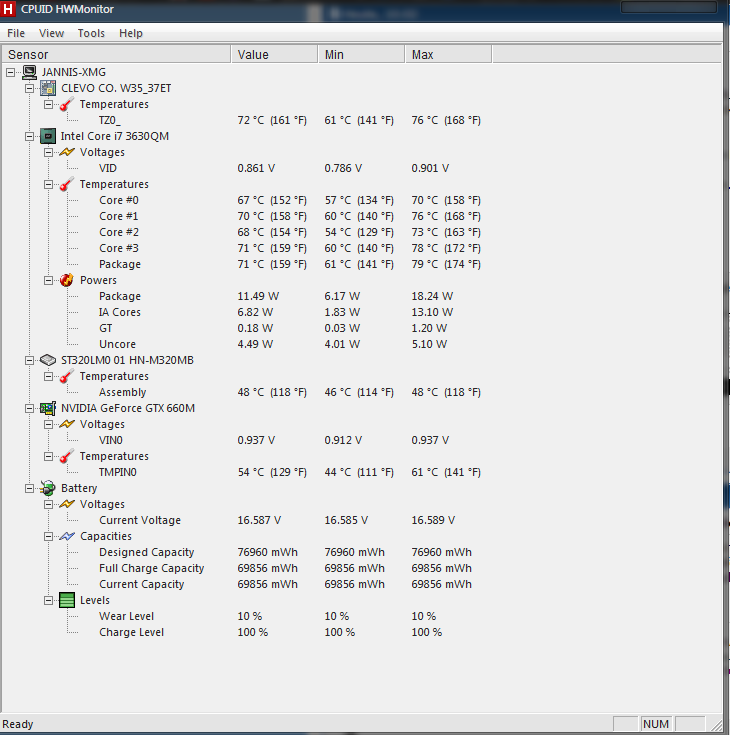Open the File menu
This screenshot has height=735, width=730.
coord(16,33)
